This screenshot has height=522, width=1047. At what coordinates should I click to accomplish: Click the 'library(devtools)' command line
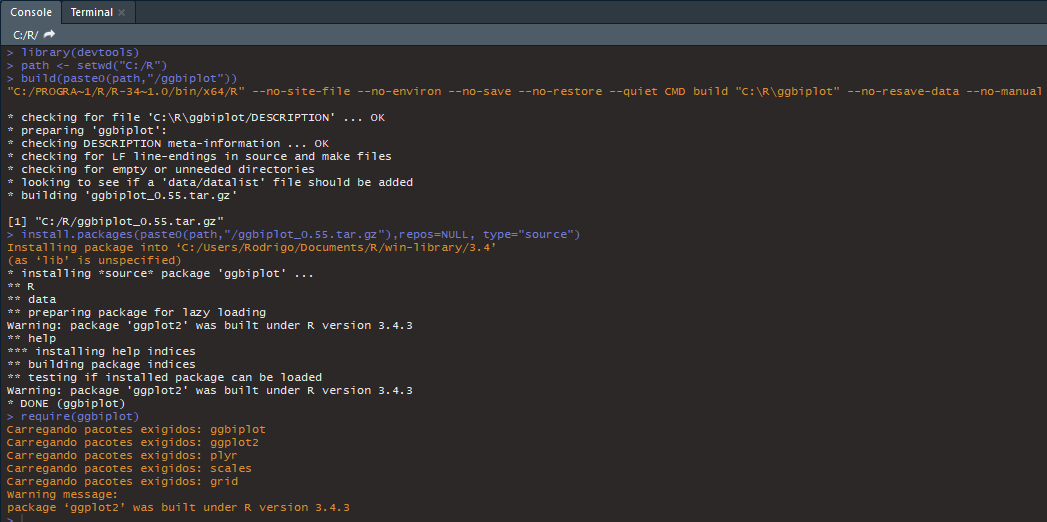click(73, 52)
